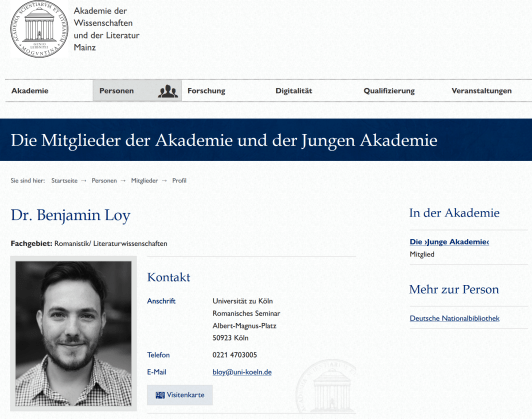Click the Mehr zur Person heading
This screenshot has width=532, height=419.
[454, 289]
